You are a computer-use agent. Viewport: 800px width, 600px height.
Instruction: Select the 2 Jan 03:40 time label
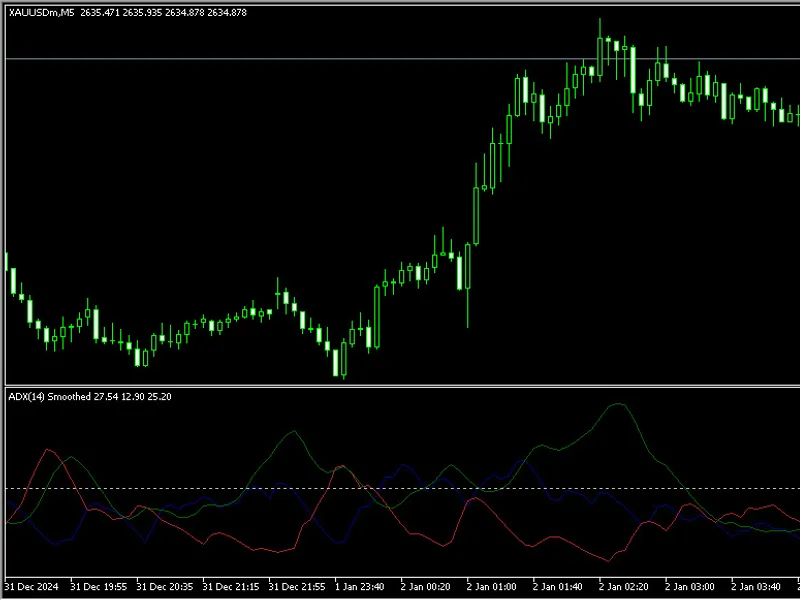(x=756, y=587)
